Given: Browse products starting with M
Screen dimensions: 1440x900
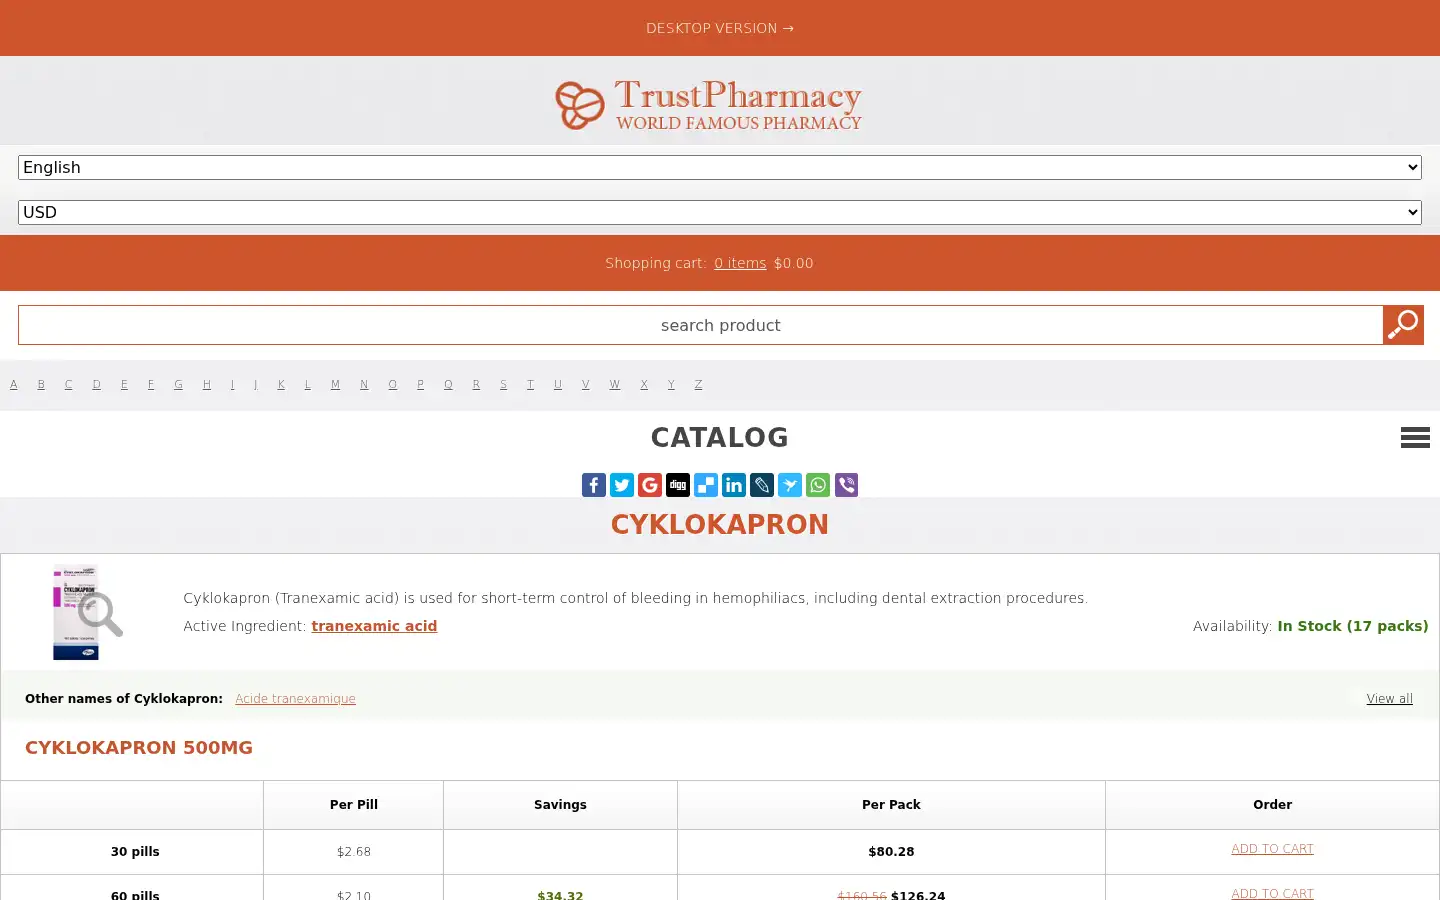Looking at the screenshot, I should click(335, 384).
